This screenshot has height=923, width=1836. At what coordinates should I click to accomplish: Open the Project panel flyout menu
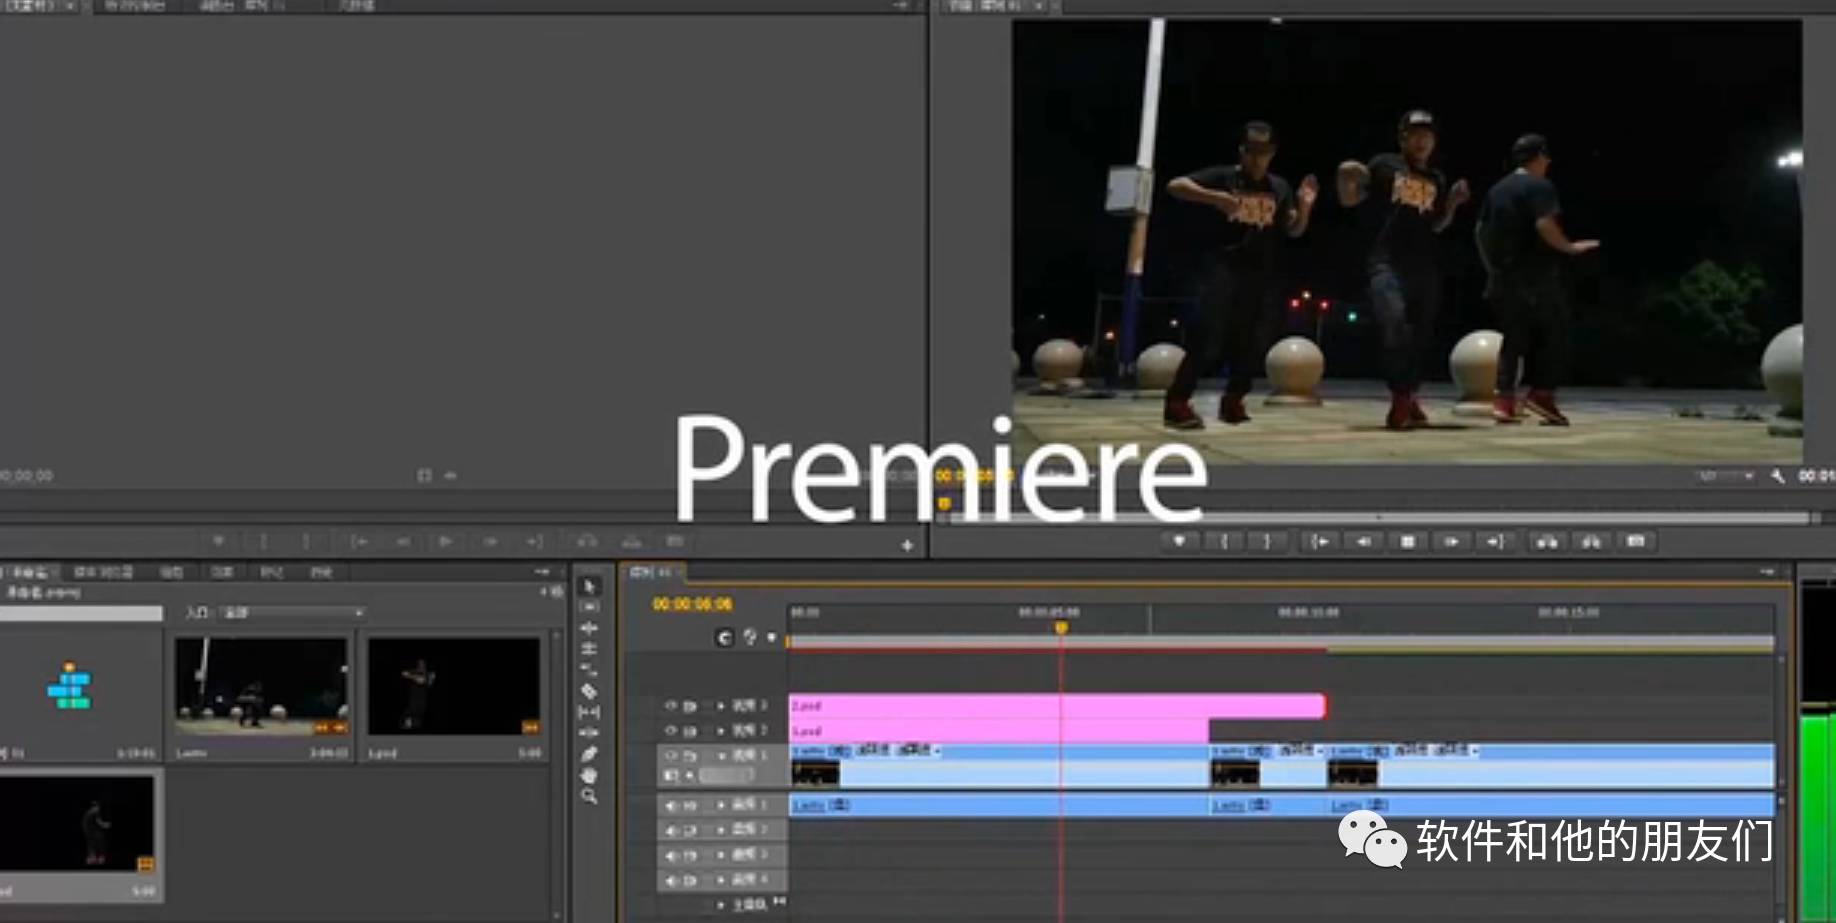543,572
